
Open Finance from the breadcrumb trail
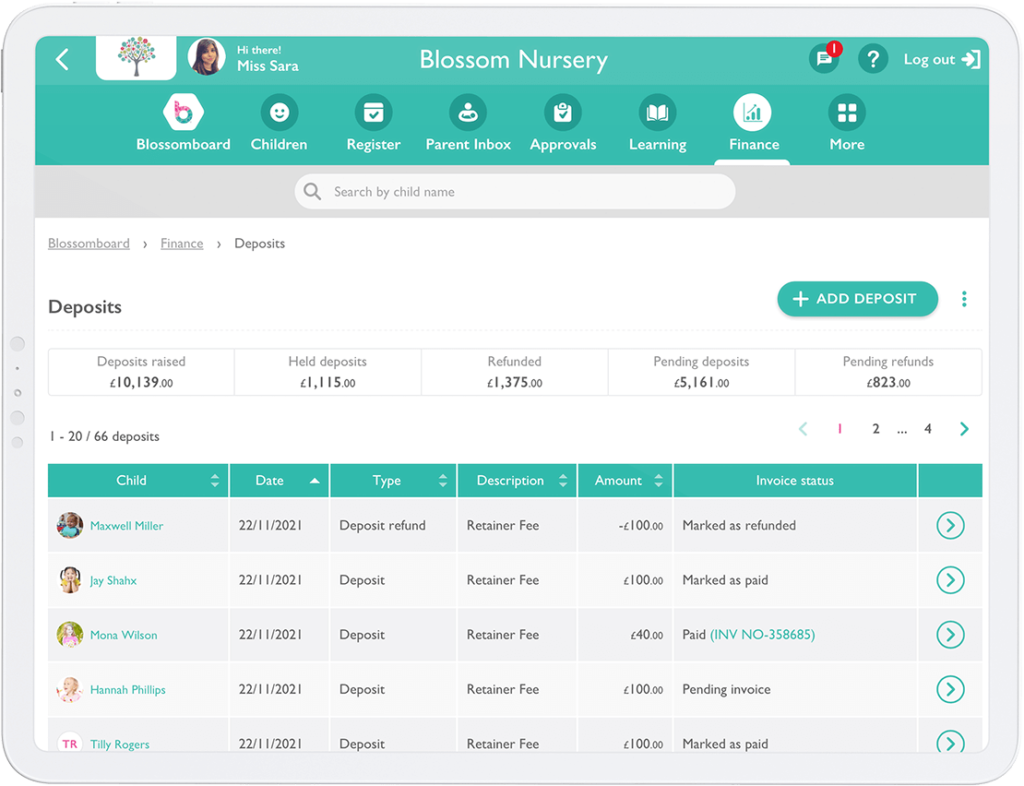click(x=181, y=243)
